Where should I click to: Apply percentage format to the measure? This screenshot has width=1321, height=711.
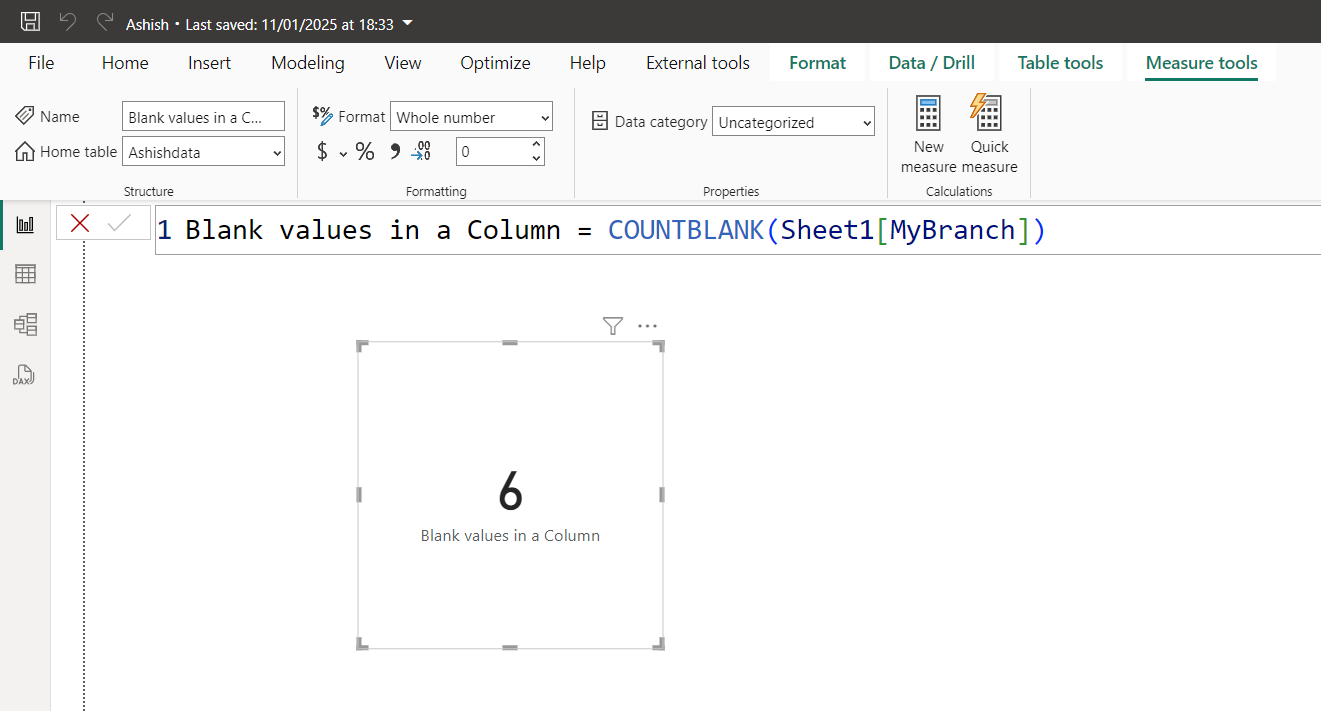tap(365, 151)
